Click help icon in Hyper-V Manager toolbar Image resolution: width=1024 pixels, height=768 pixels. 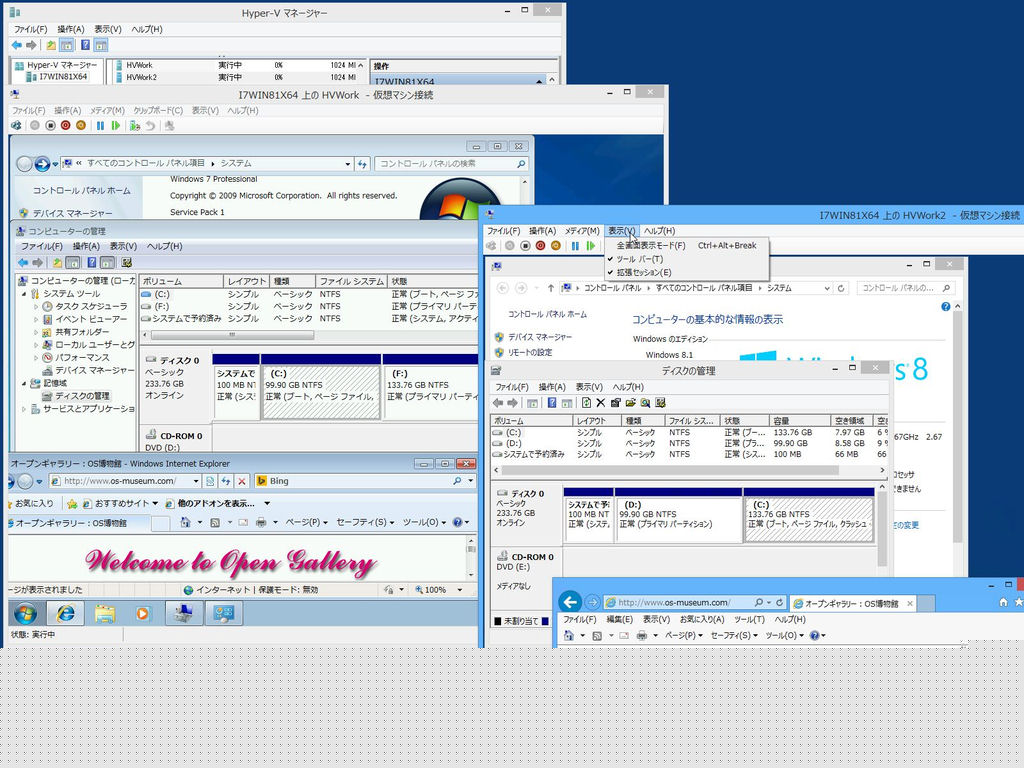(85, 45)
